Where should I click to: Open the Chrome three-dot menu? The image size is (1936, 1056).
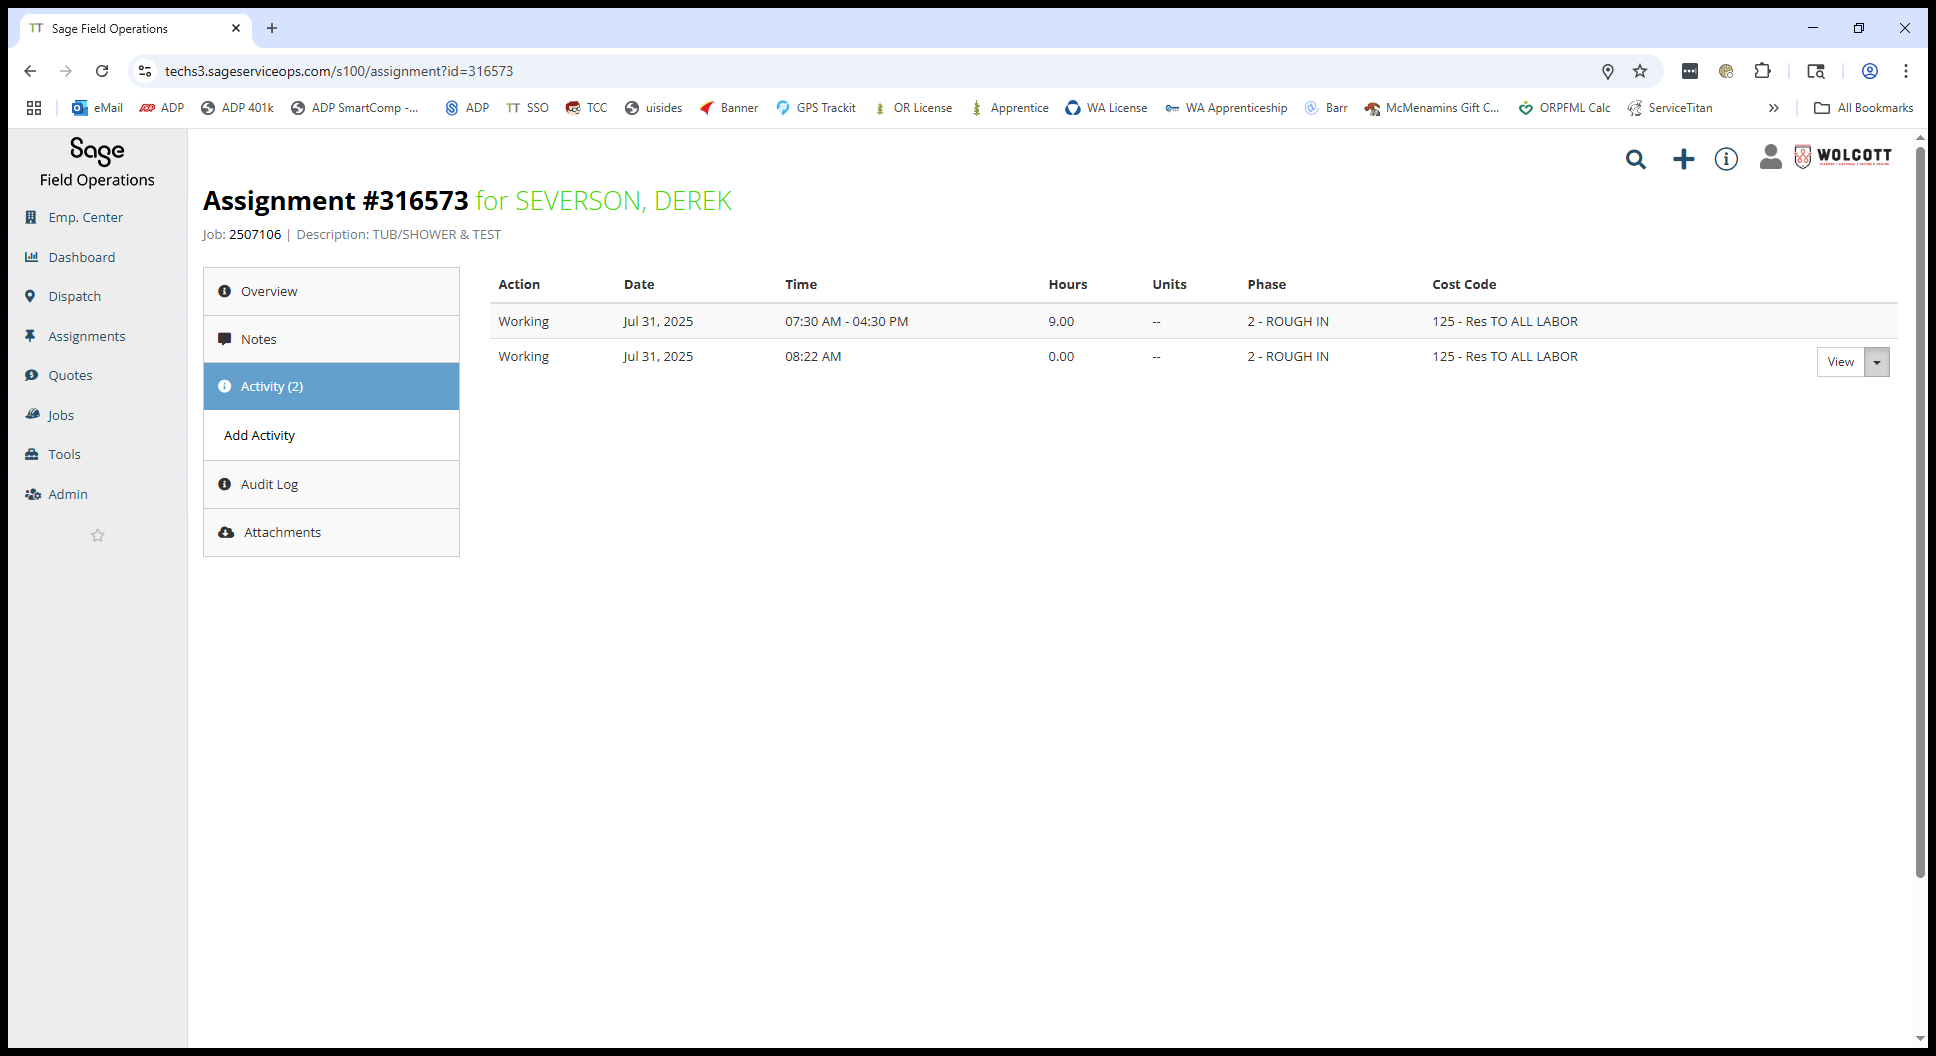pos(1906,71)
